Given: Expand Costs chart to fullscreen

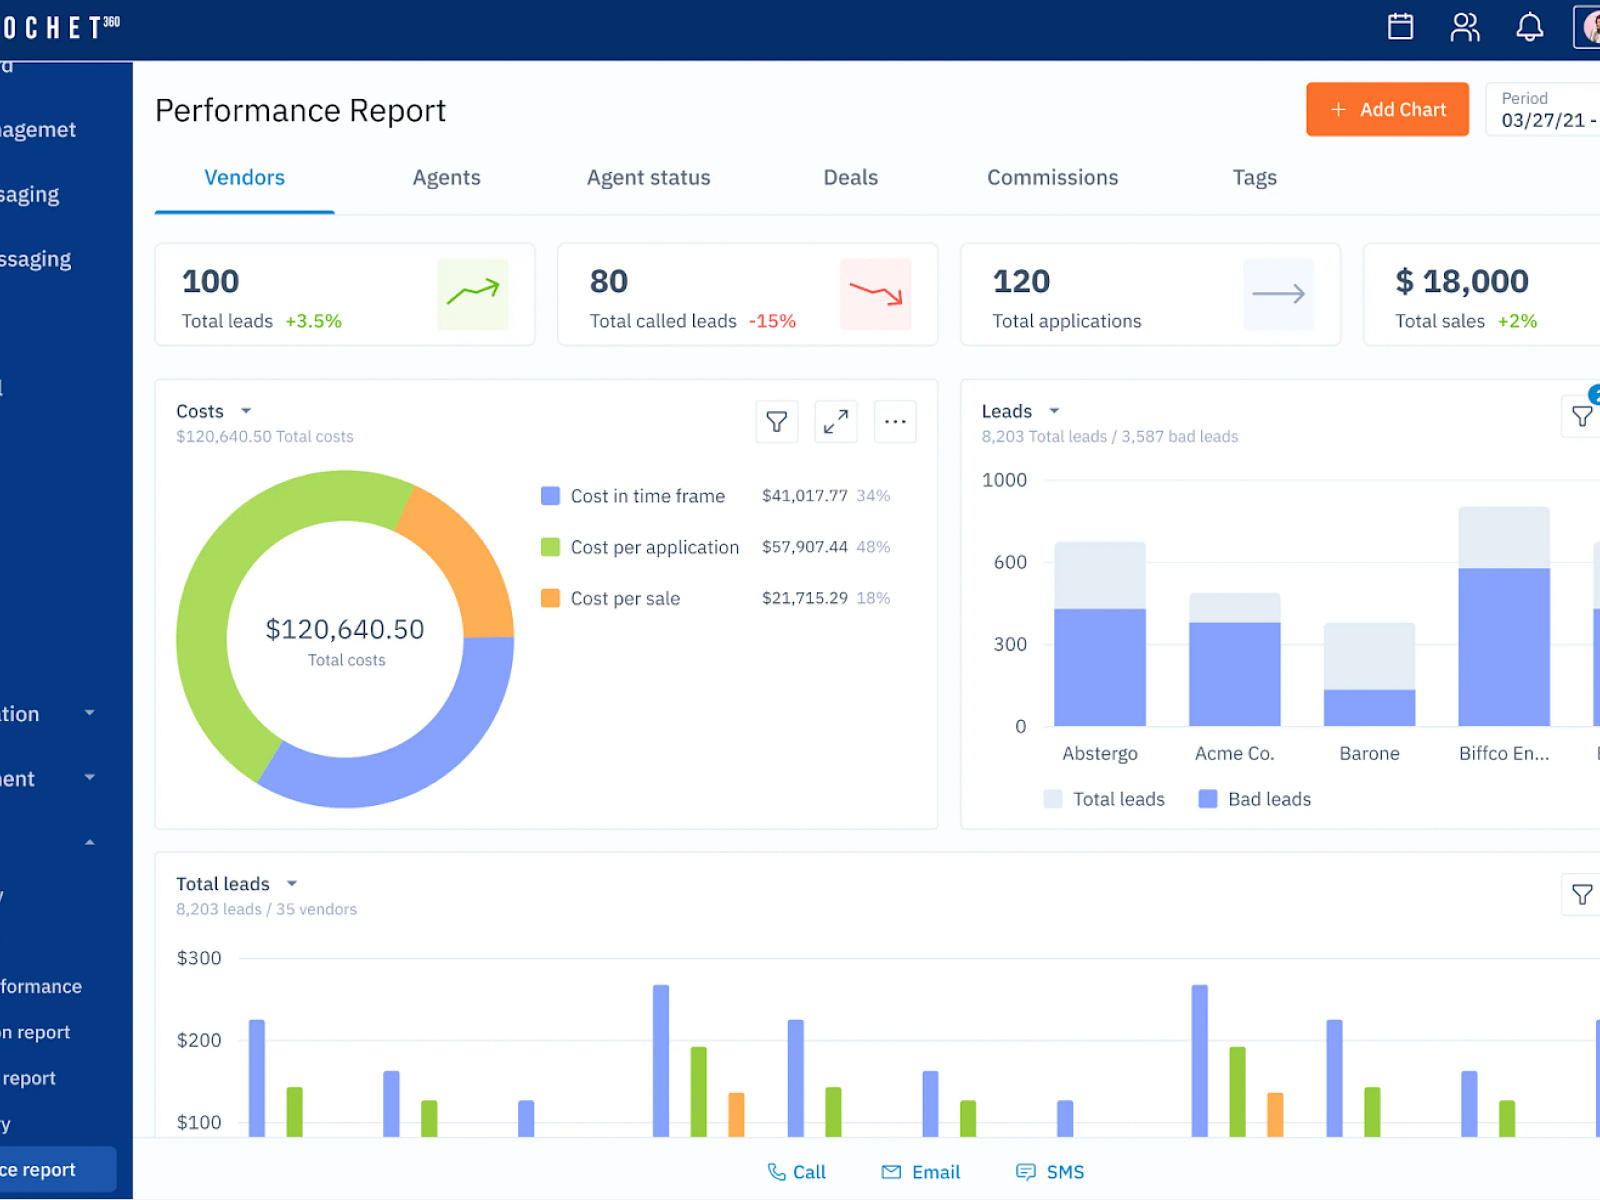Looking at the screenshot, I should (835, 422).
